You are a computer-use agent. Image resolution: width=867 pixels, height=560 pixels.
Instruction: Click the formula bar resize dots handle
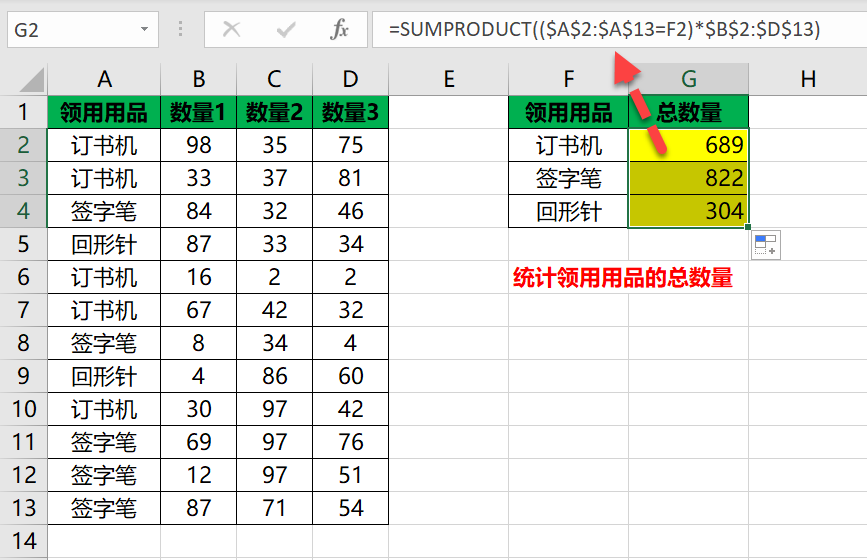coord(180,29)
